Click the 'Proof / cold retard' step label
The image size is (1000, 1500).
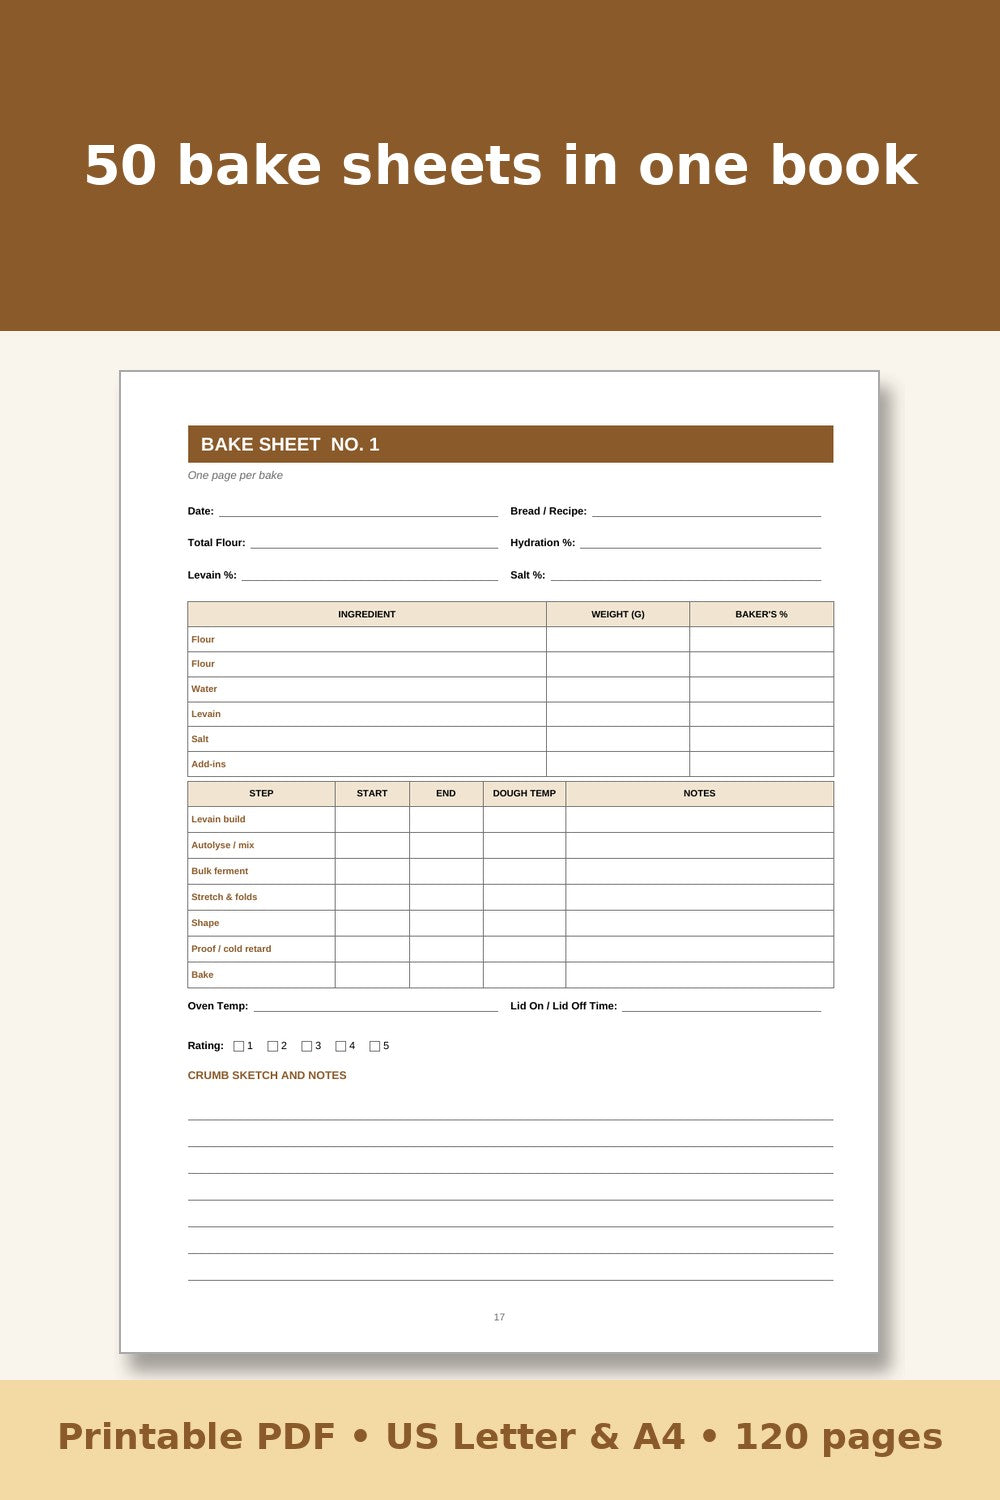tap(231, 949)
